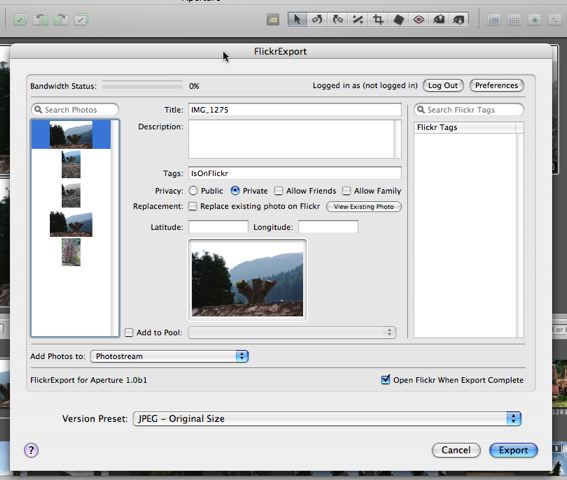Click the dimmed histogram-style icon in right toolbar group

coord(494,20)
